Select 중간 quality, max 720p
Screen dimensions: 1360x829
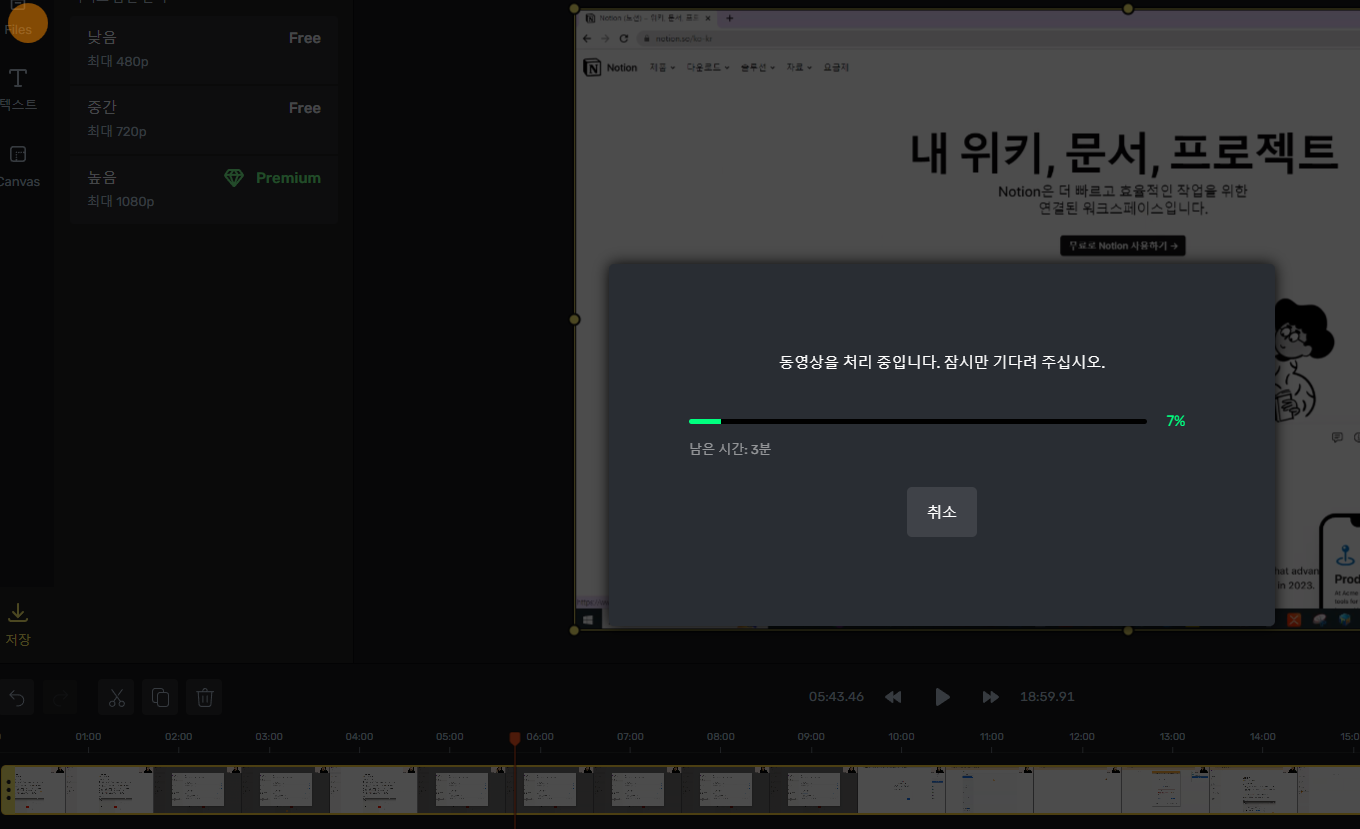pyautogui.click(x=204, y=119)
